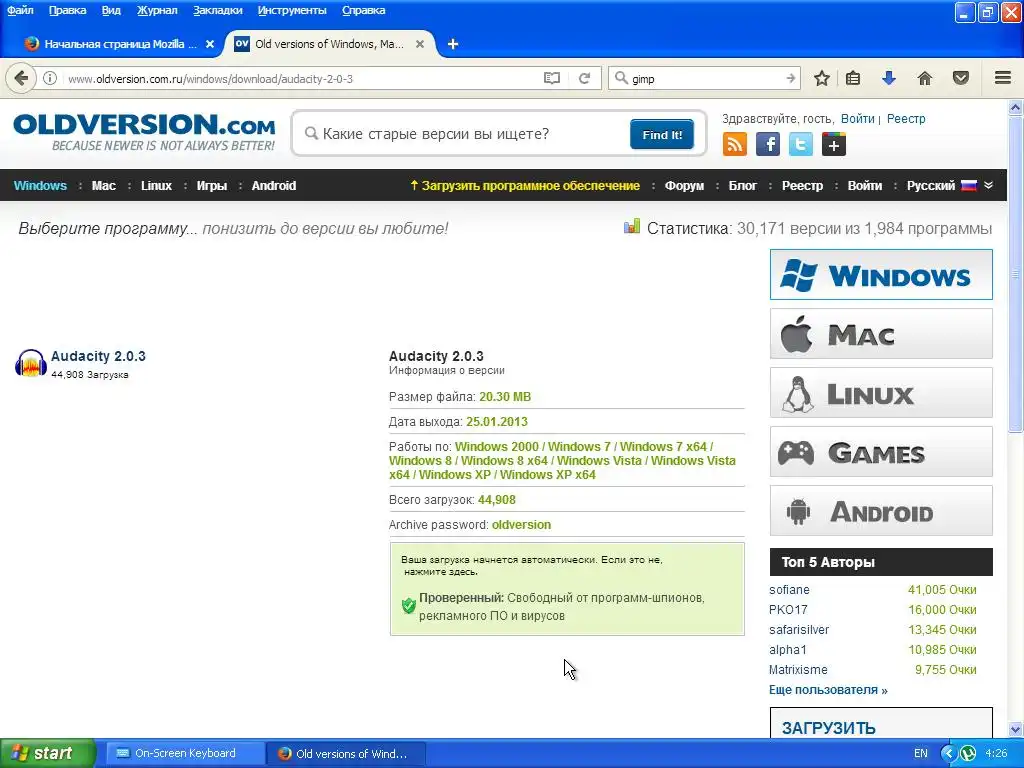1024x768 pixels.
Task: Expand hidden tray icons arrow
Action: (x=948, y=753)
